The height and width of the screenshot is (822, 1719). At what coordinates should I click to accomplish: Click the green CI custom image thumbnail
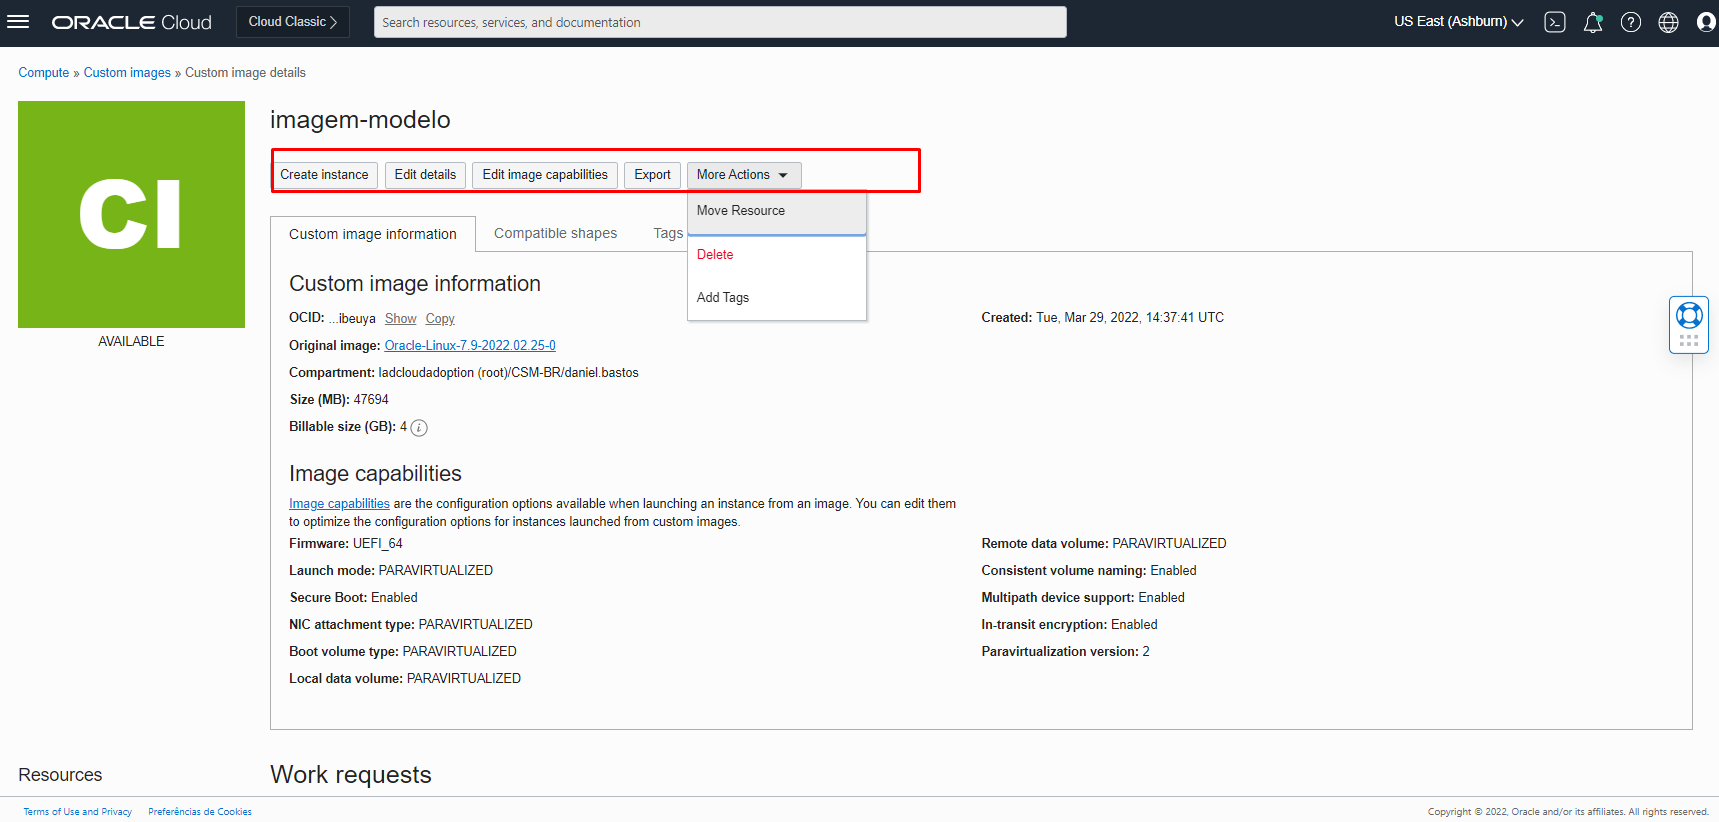[x=131, y=214]
